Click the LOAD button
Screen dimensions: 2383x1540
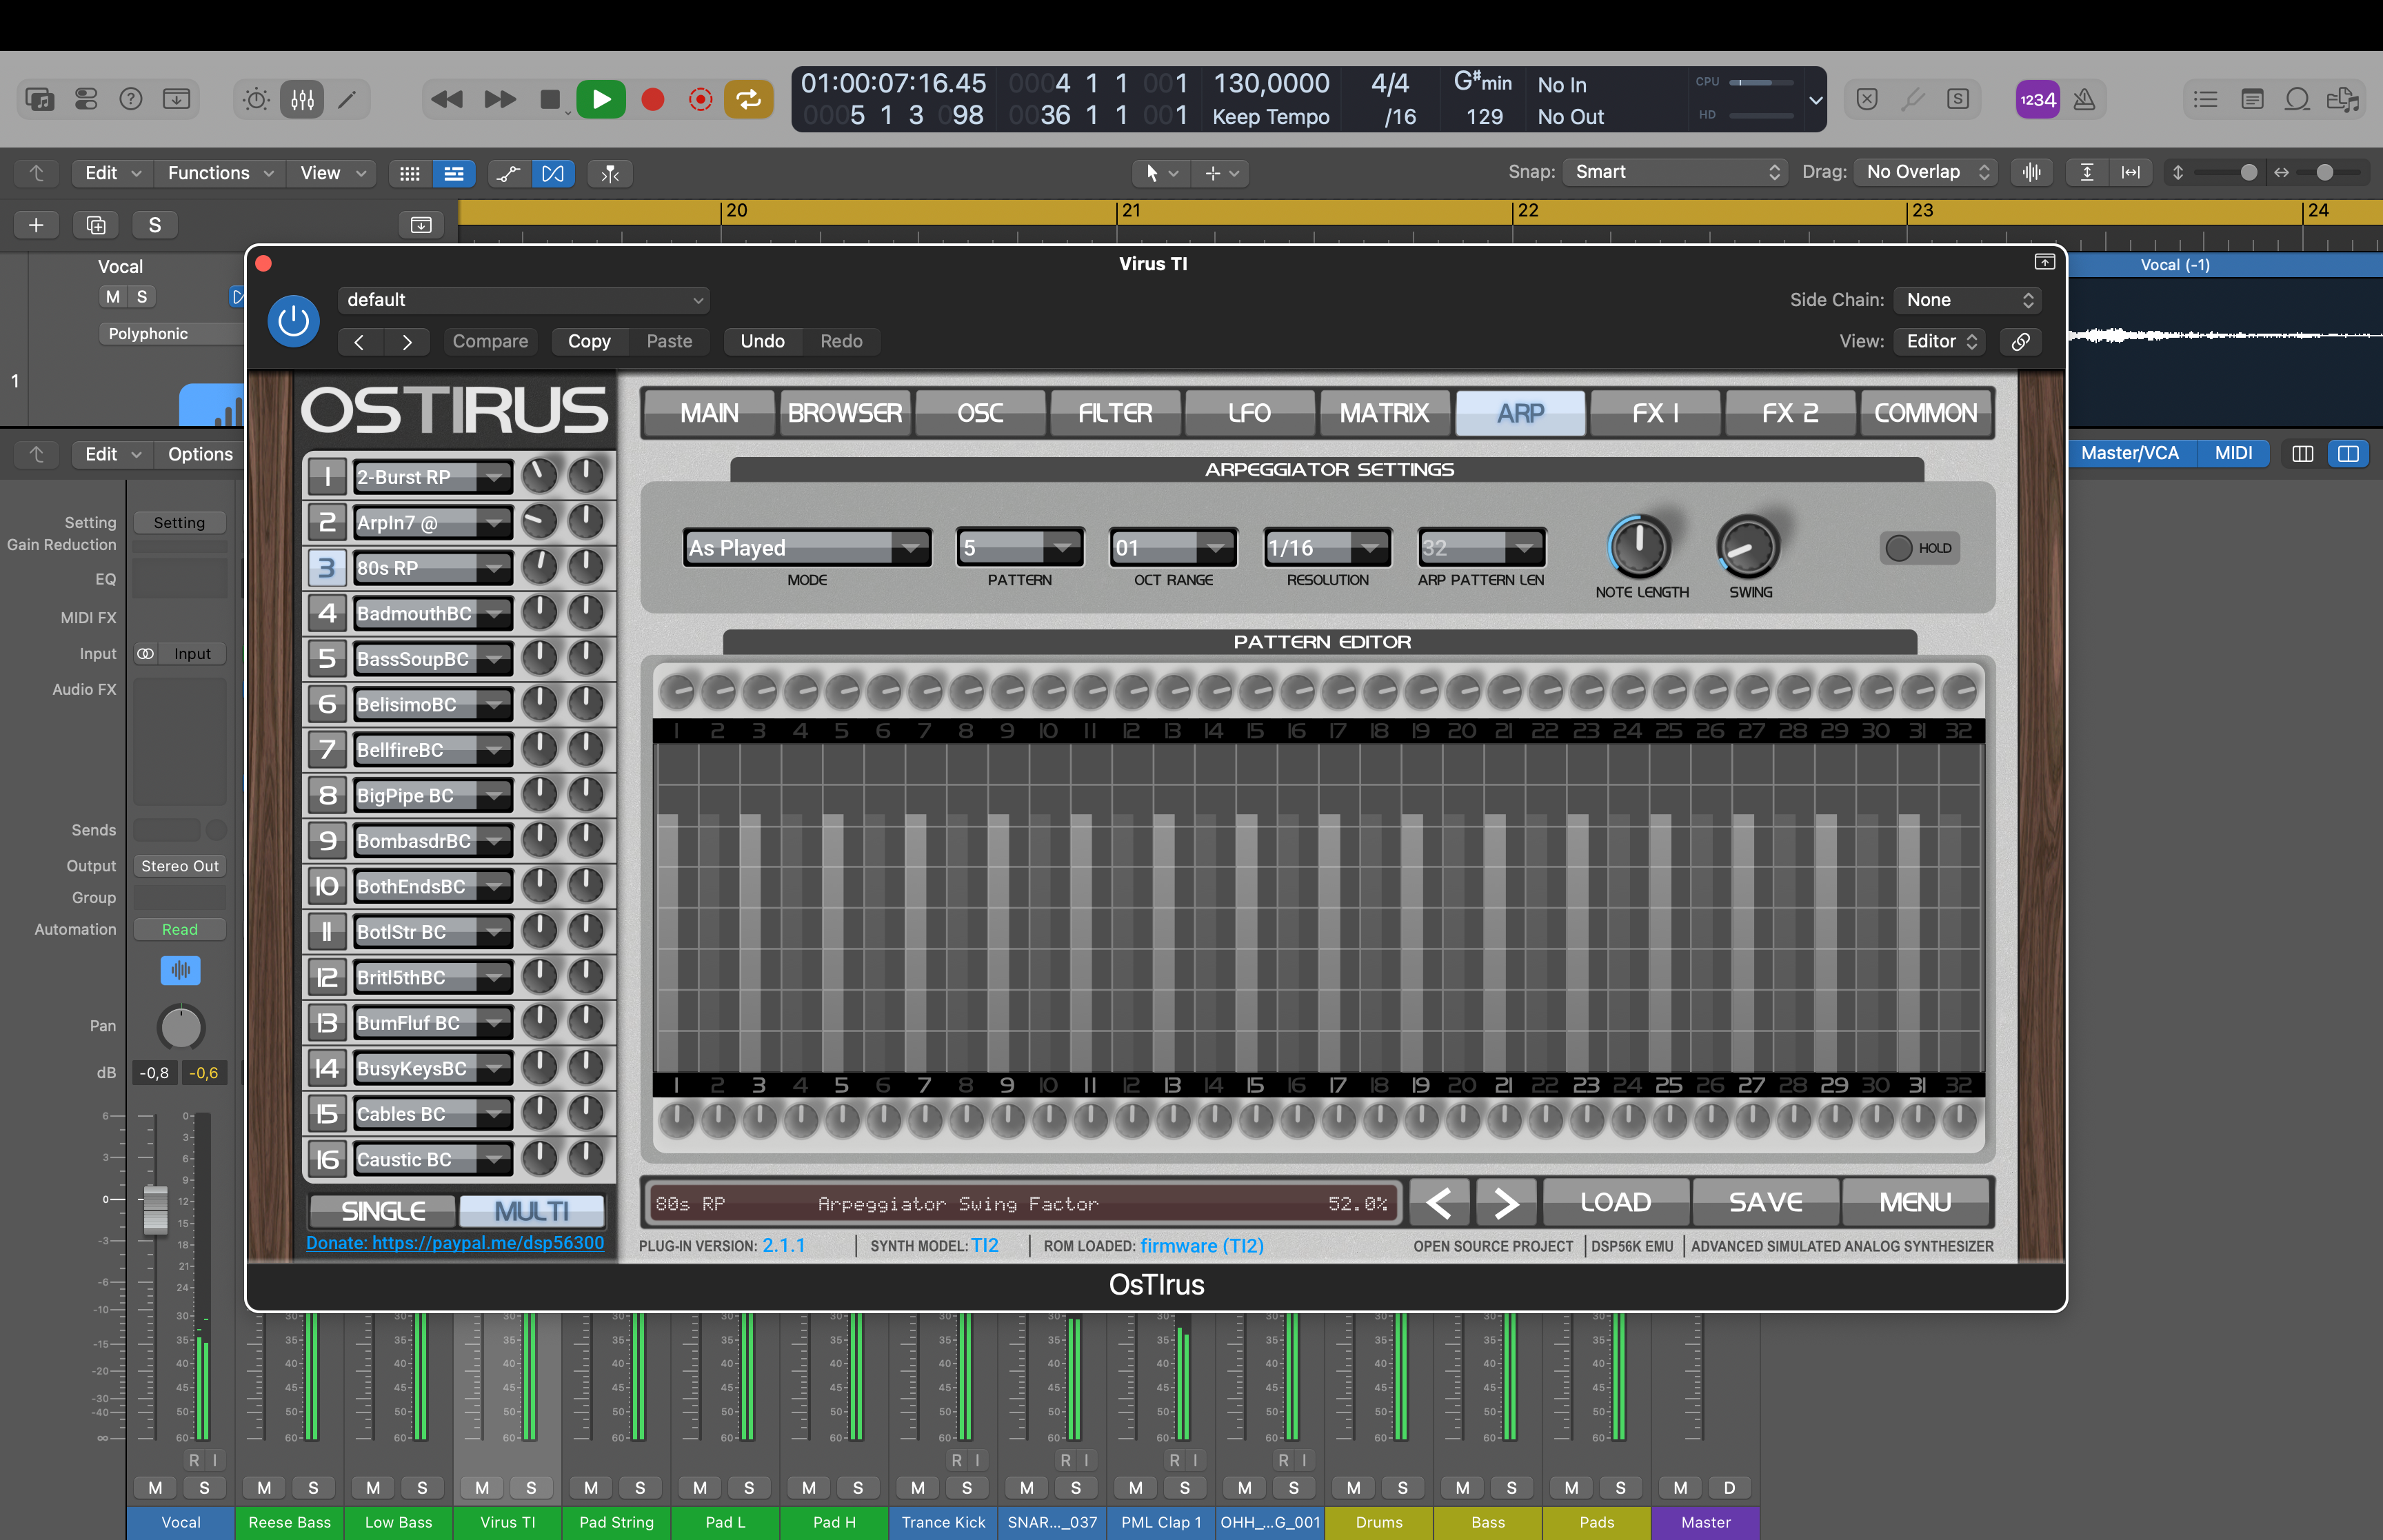point(1616,1202)
